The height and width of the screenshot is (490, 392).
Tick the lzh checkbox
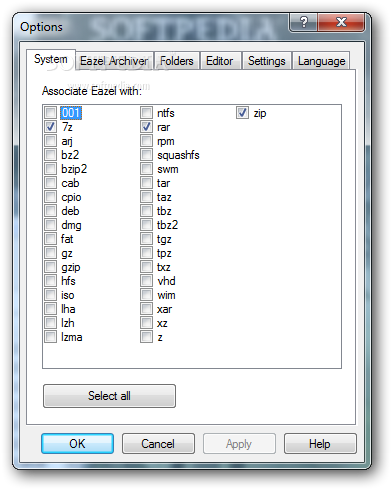tap(51, 323)
